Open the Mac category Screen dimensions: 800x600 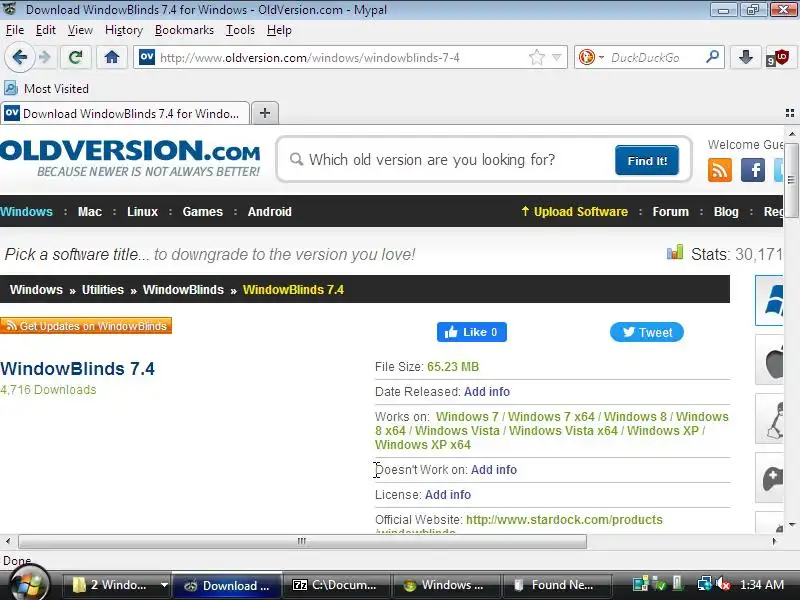[x=90, y=211]
